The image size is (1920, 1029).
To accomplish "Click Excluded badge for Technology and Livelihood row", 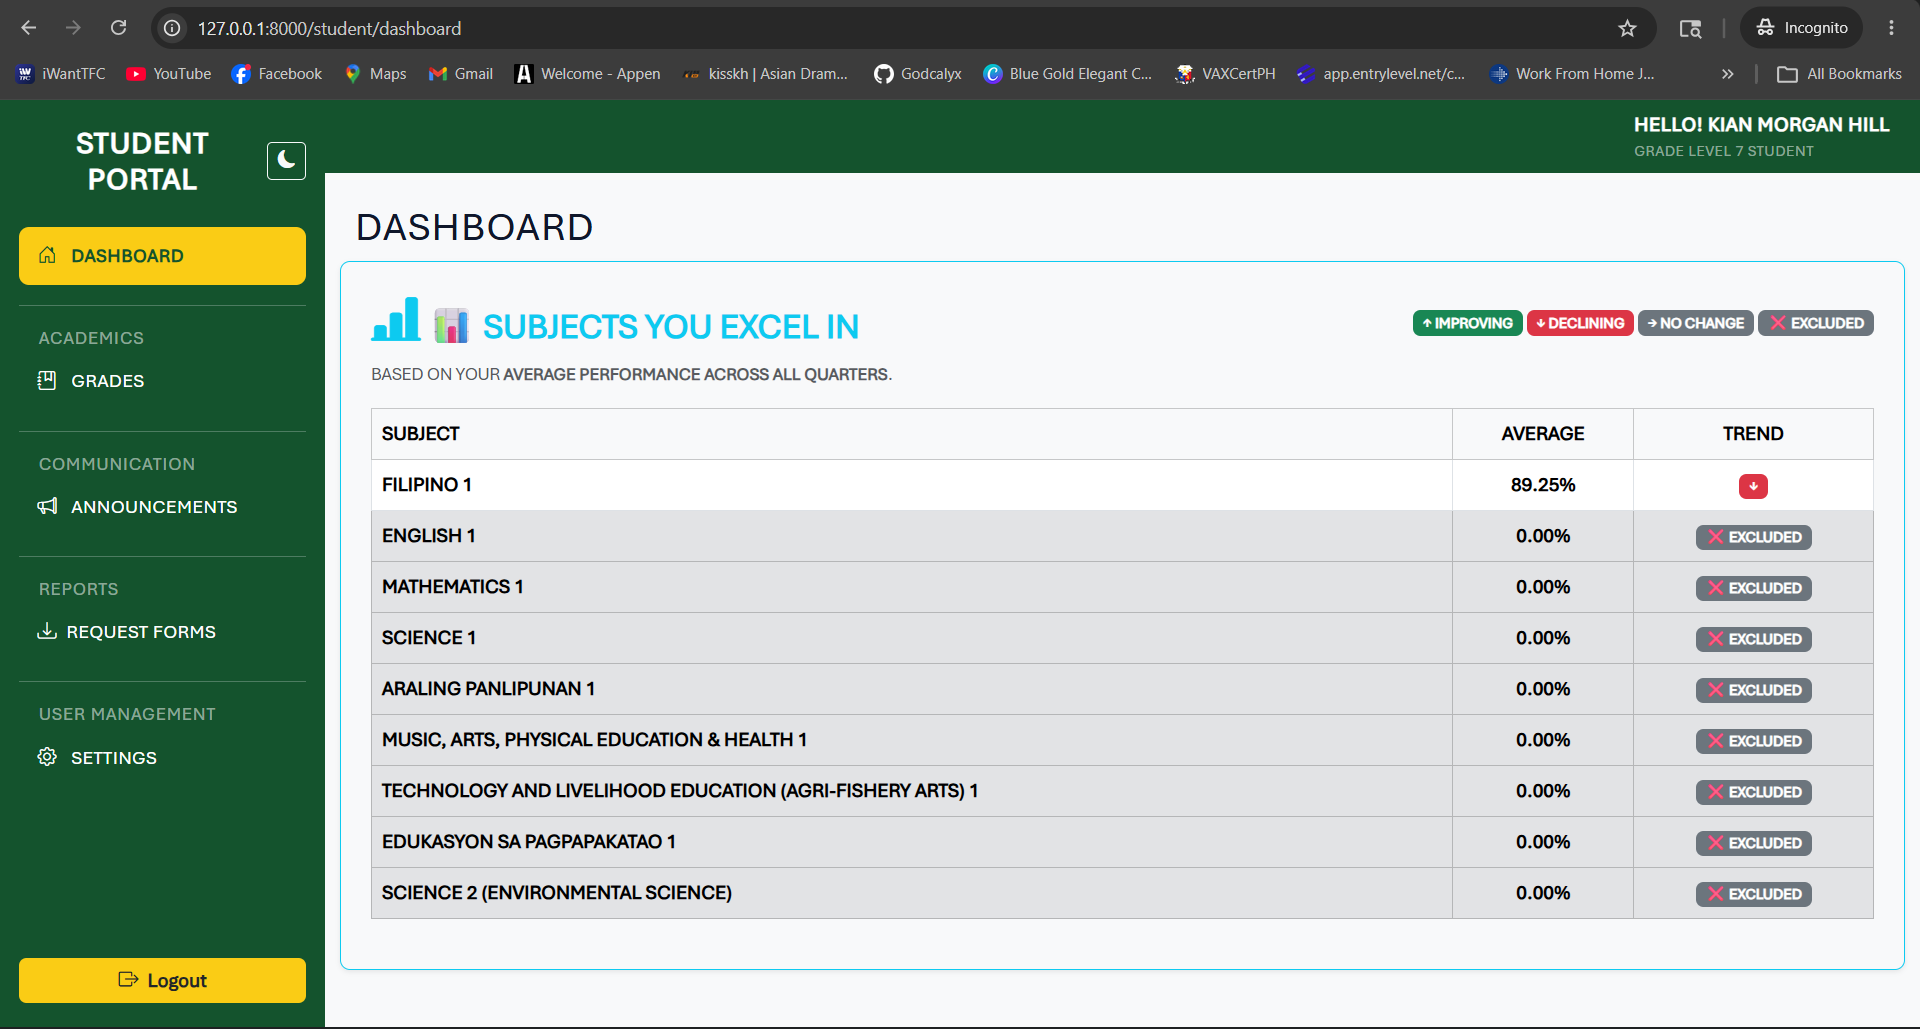I will pos(1753,792).
